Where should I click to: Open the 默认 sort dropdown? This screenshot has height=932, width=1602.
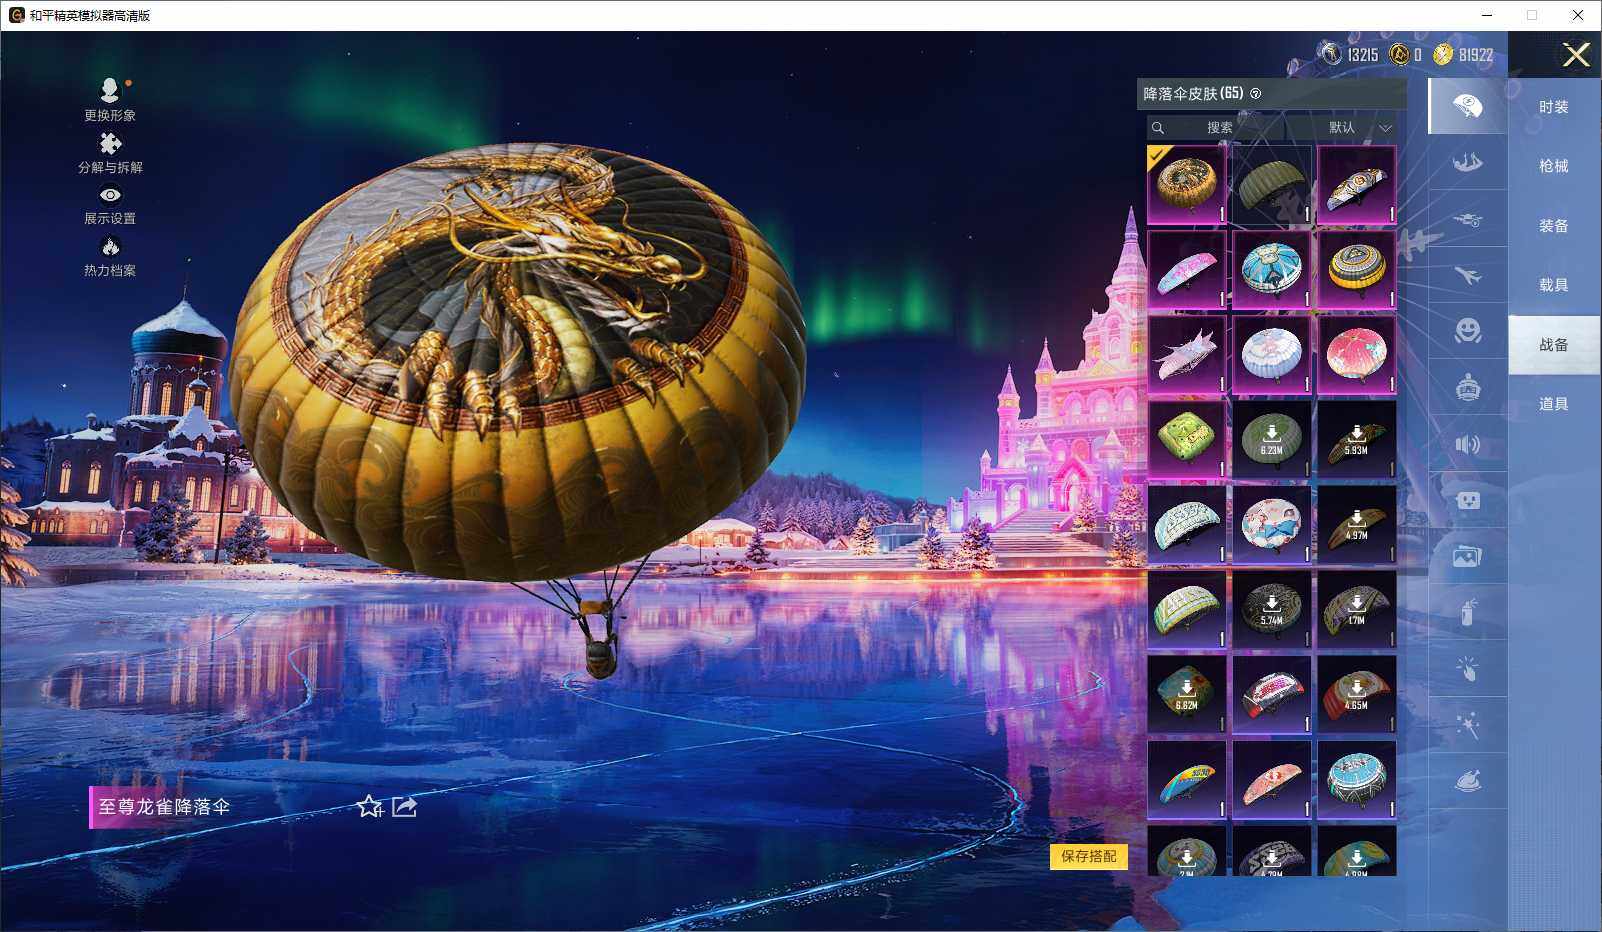[1341, 128]
